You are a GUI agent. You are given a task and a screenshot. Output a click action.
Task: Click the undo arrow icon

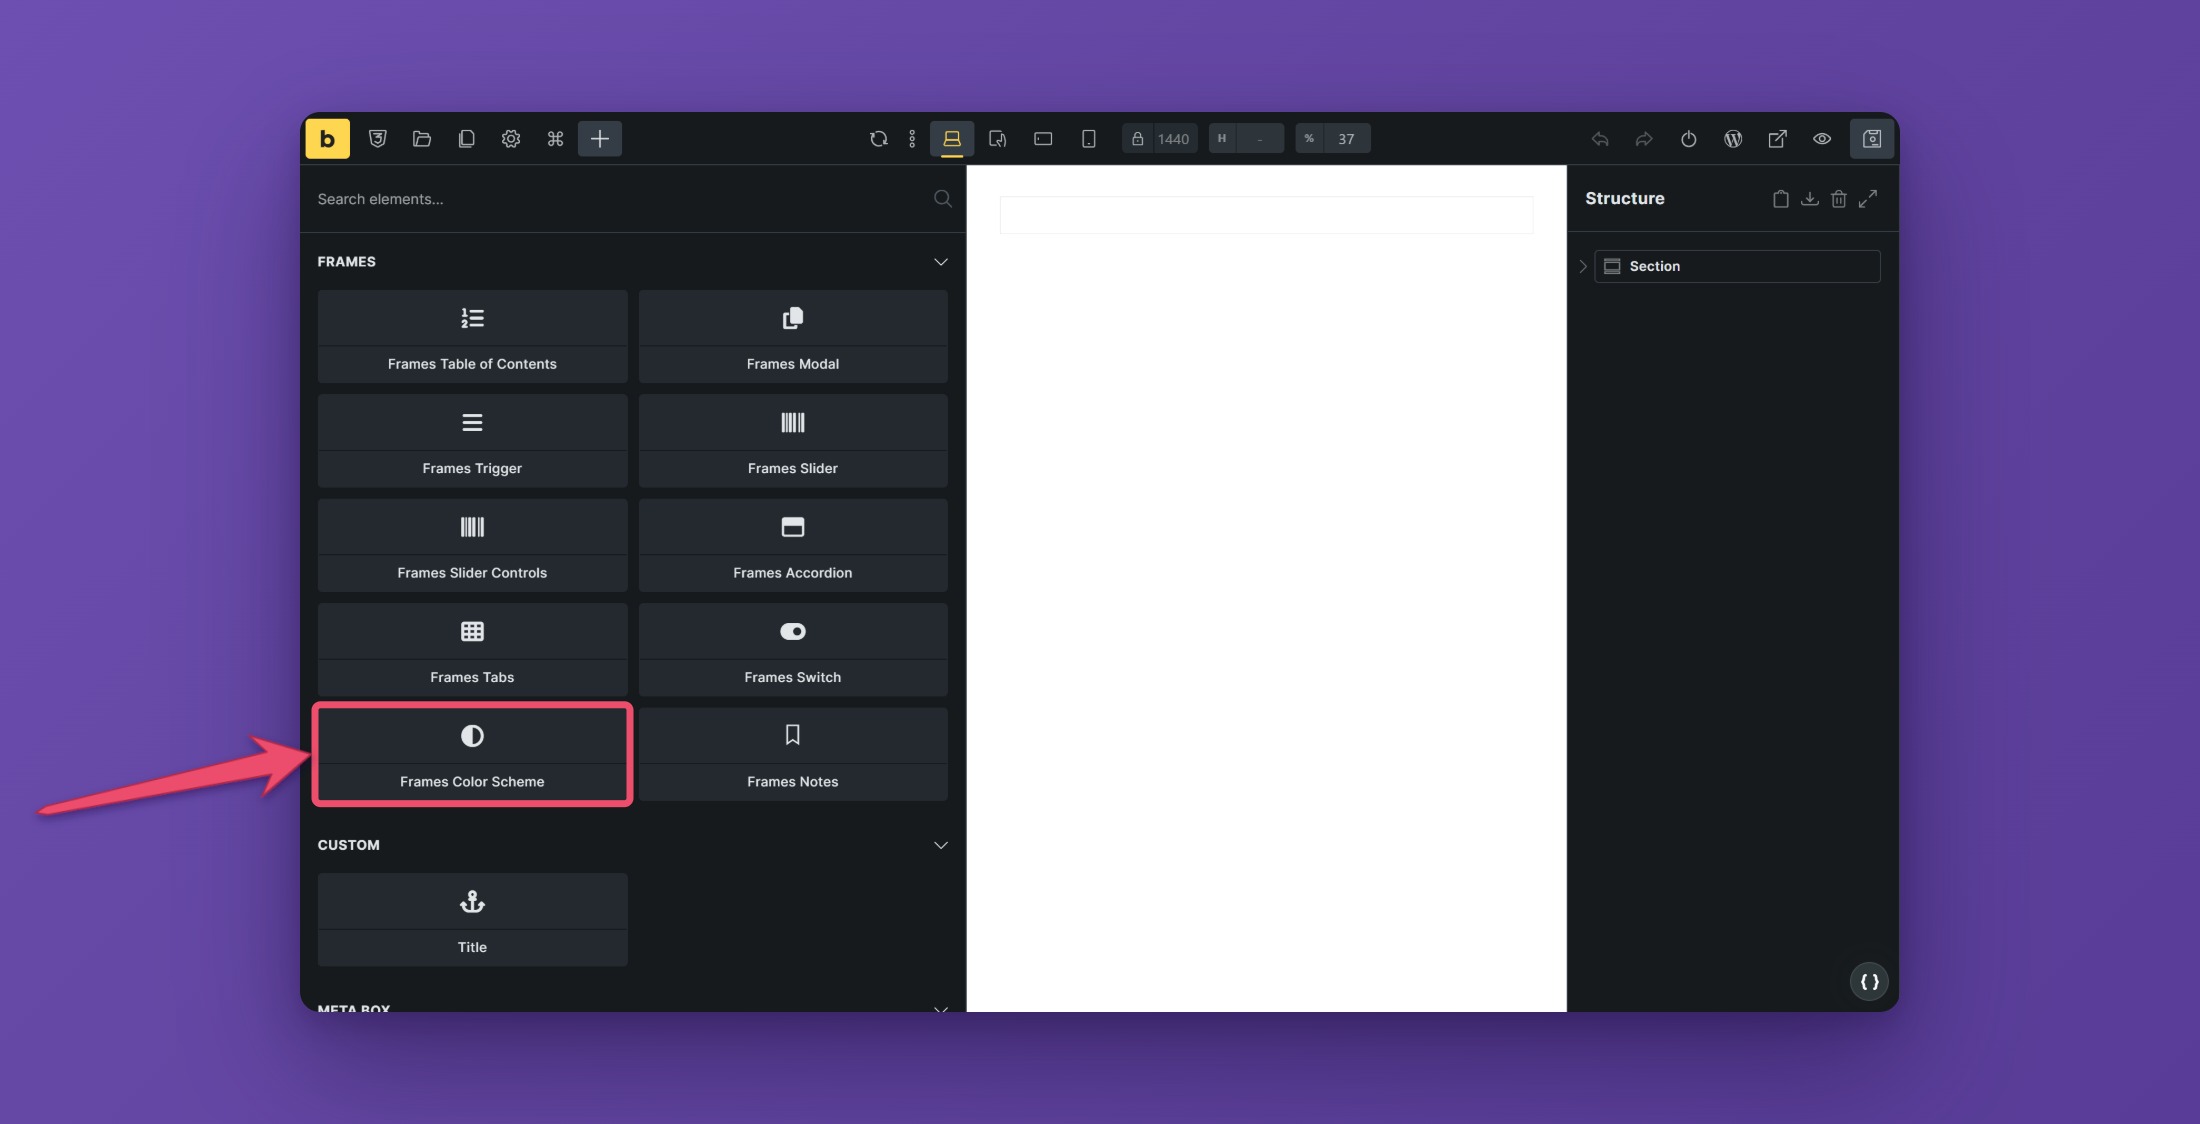tap(1600, 139)
